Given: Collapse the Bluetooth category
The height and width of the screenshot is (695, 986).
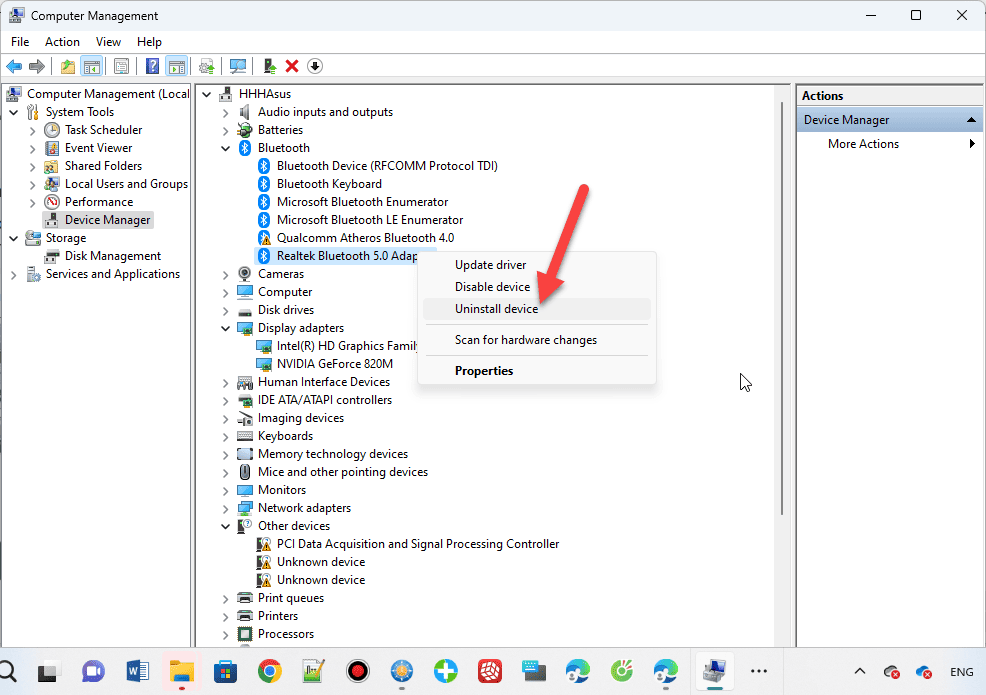Looking at the screenshot, I should 226,148.
